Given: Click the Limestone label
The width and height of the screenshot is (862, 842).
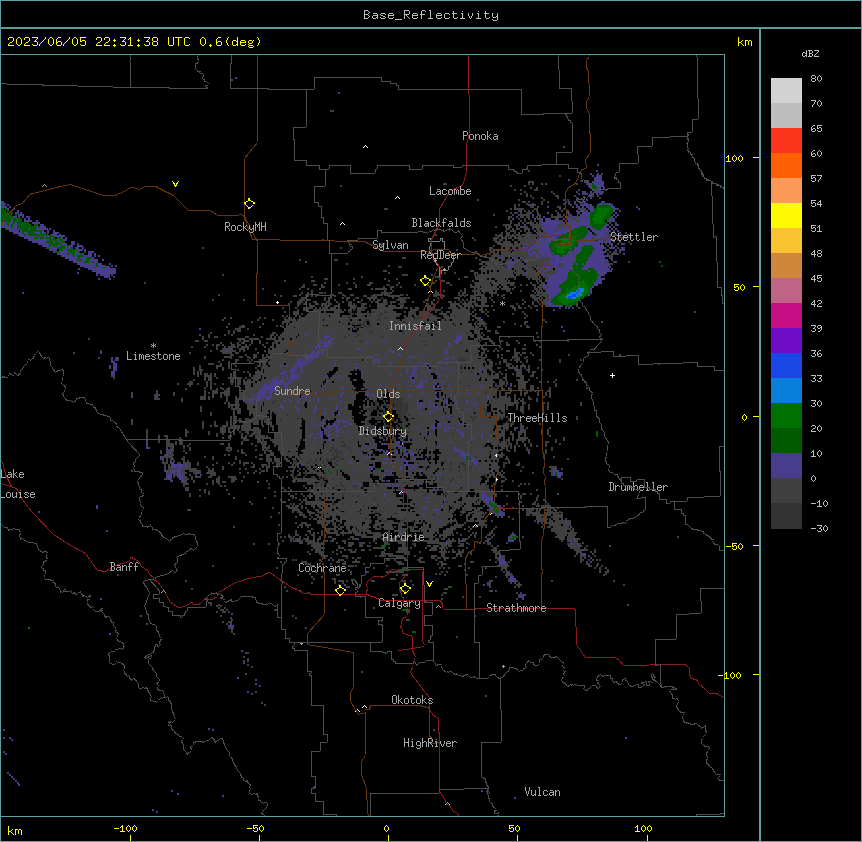Looking at the screenshot, I should pos(153,356).
